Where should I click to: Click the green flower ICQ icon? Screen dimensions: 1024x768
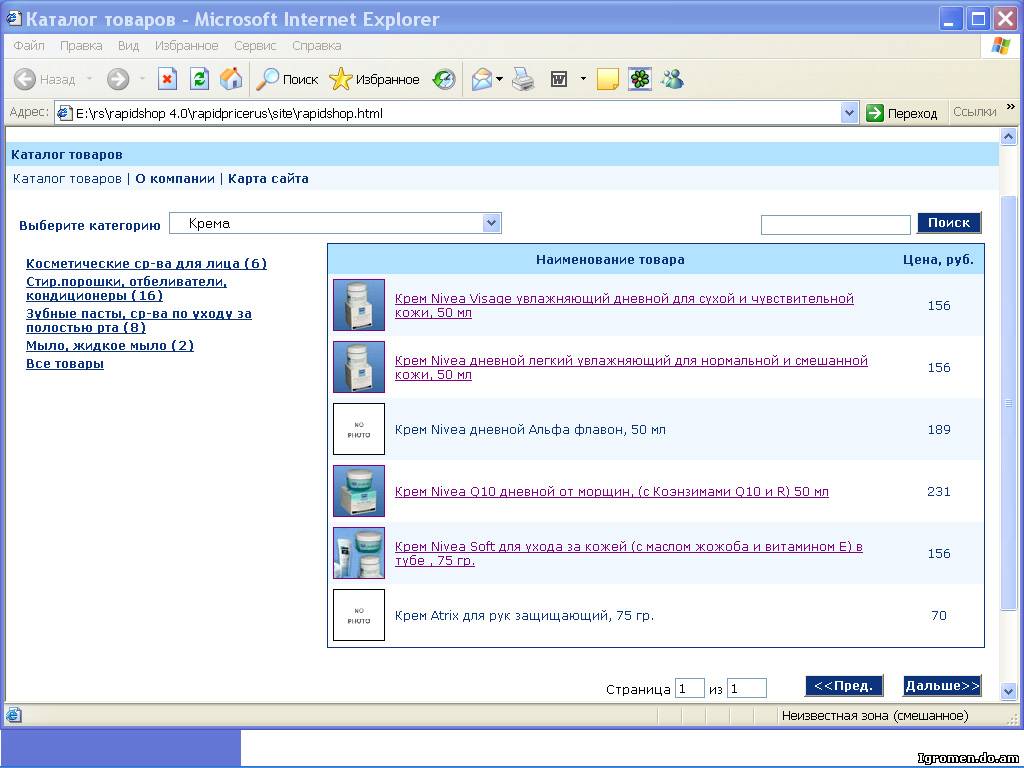640,80
